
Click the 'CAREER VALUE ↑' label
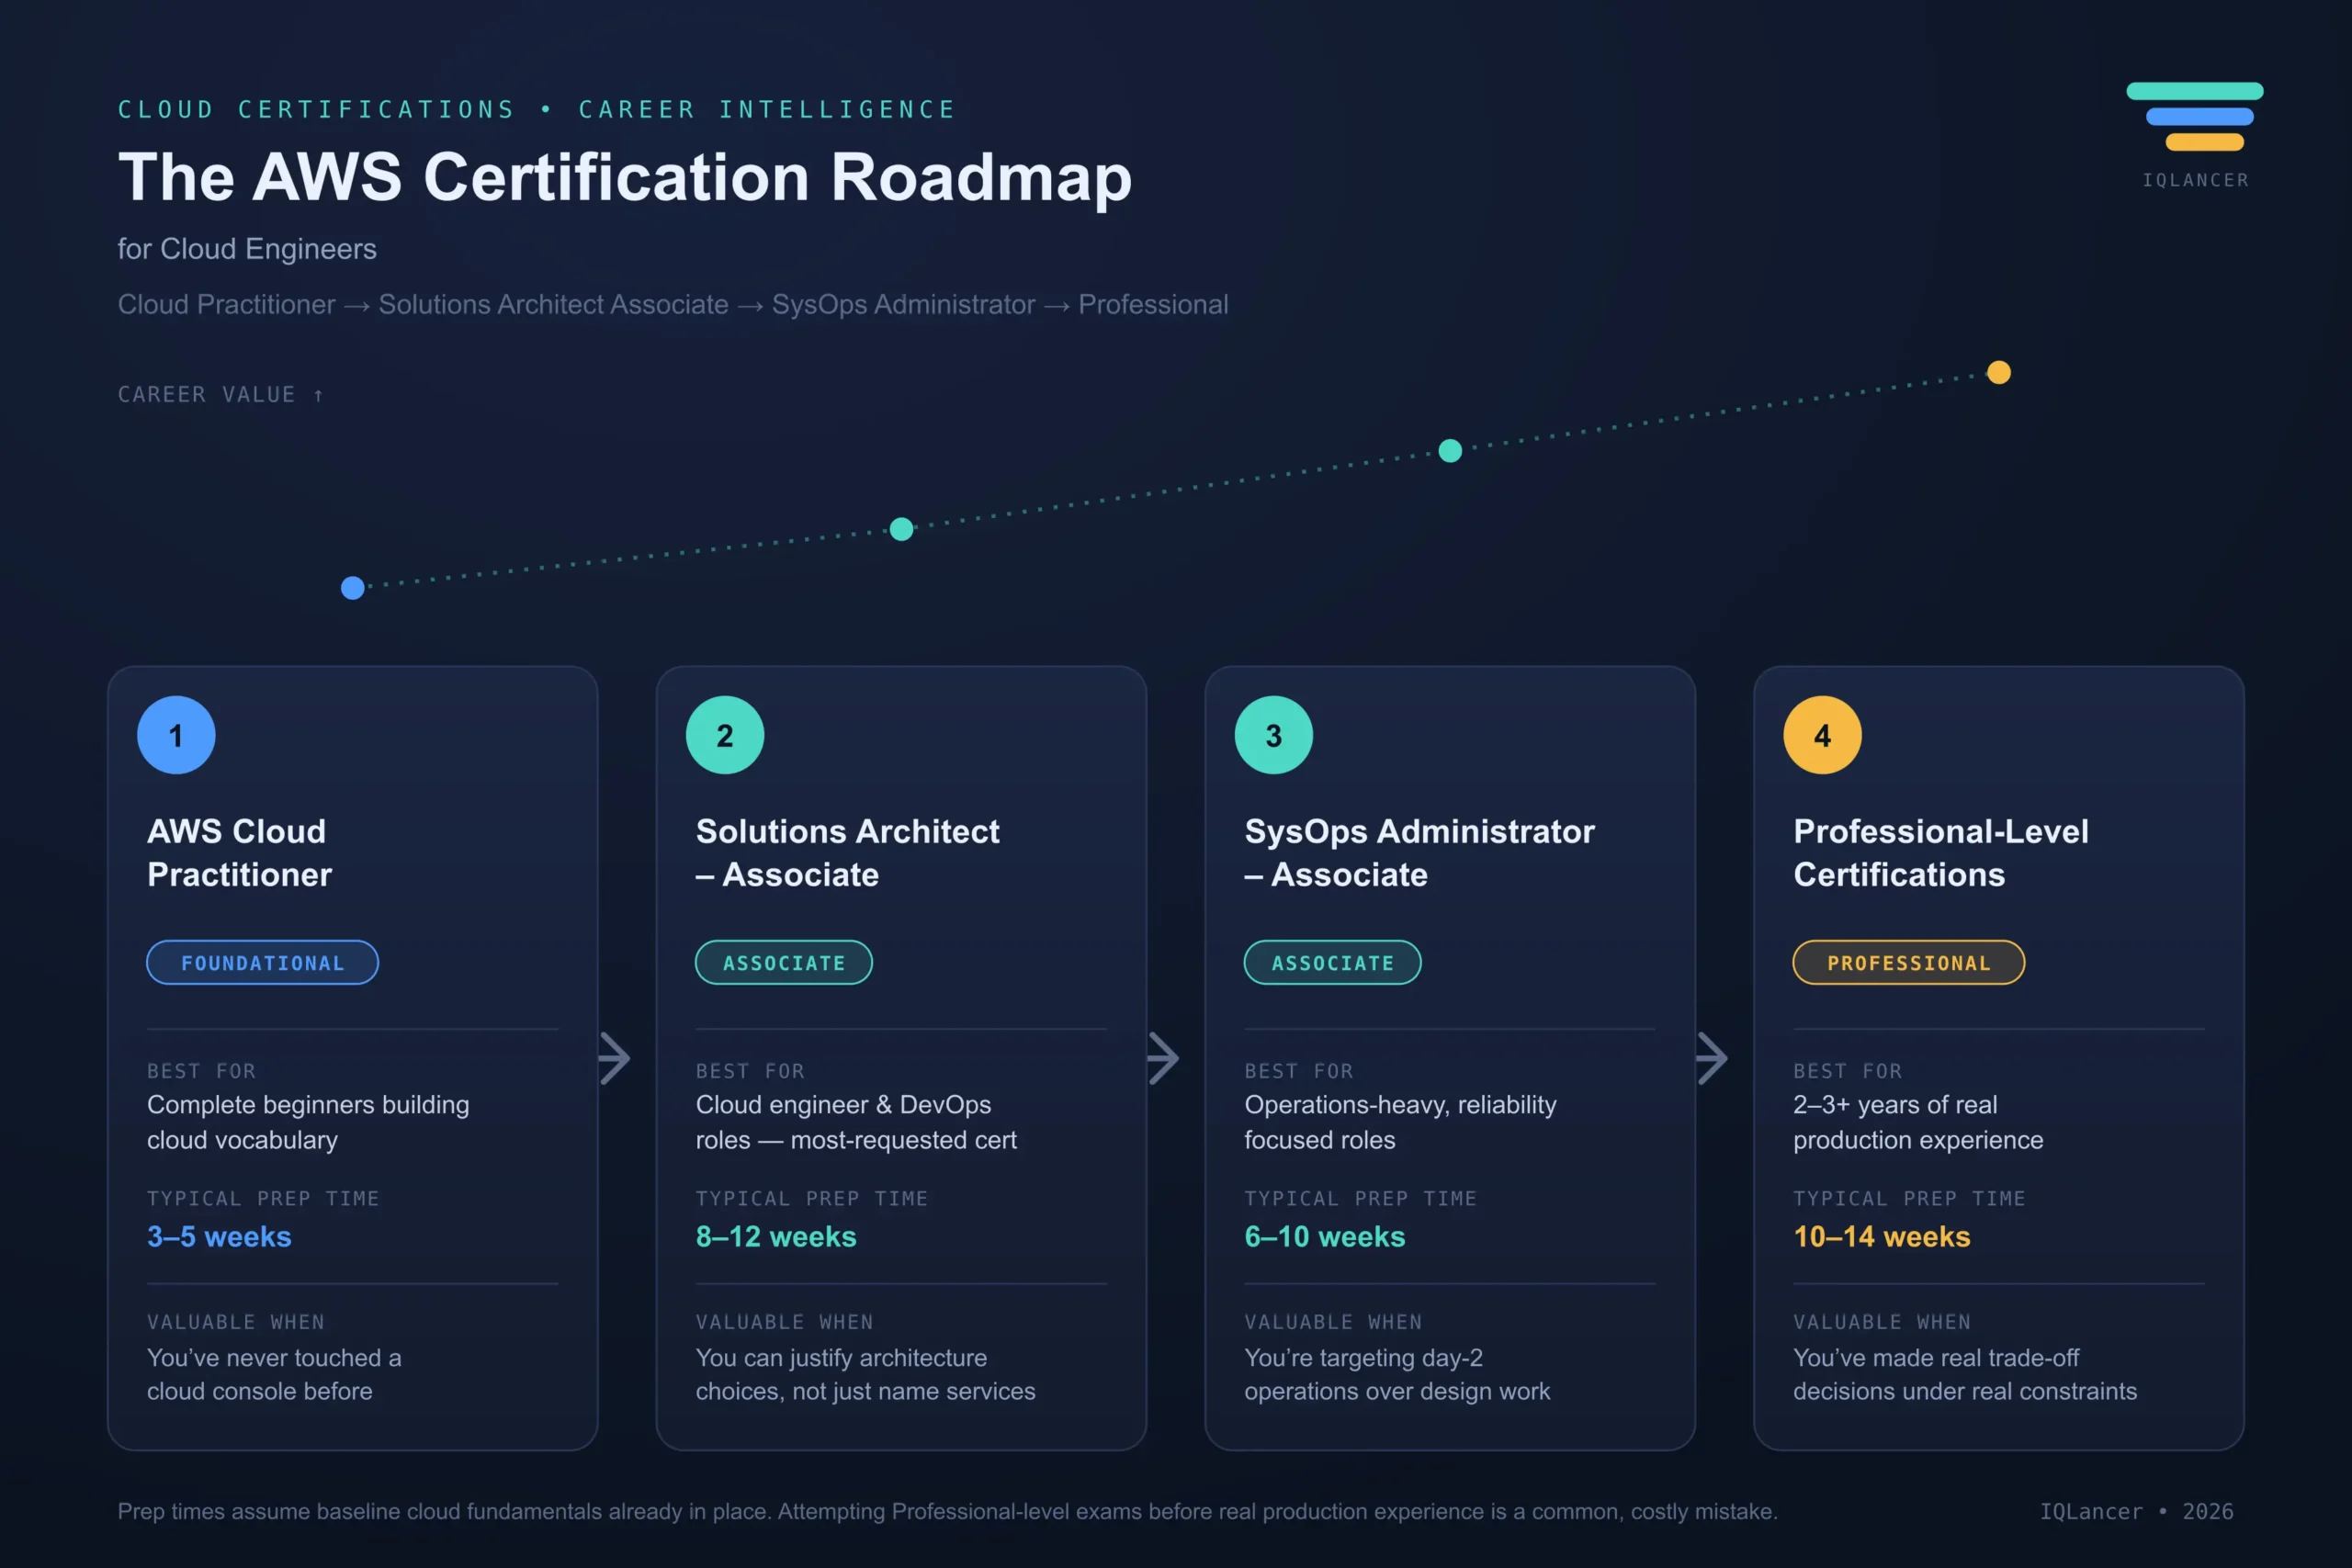pyautogui.click(x=221, y=395)
